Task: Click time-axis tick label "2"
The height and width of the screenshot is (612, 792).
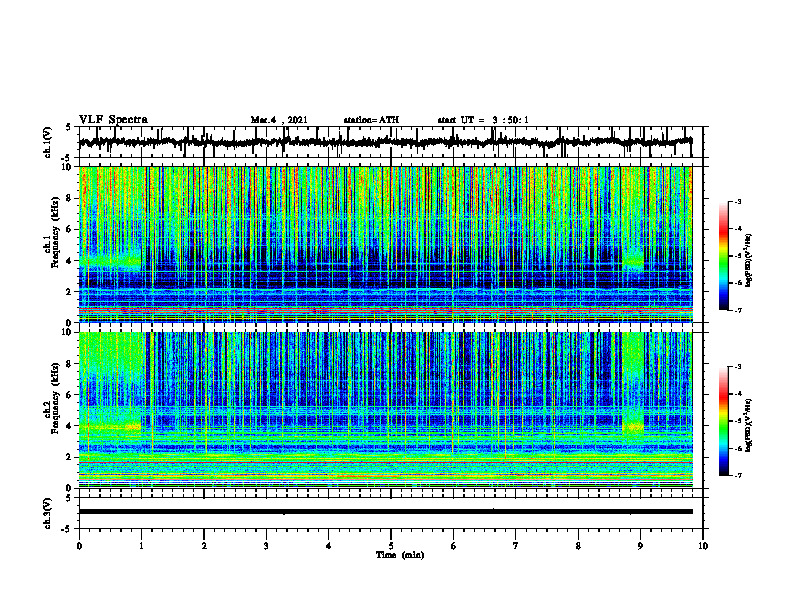Action: click(204, 546)
